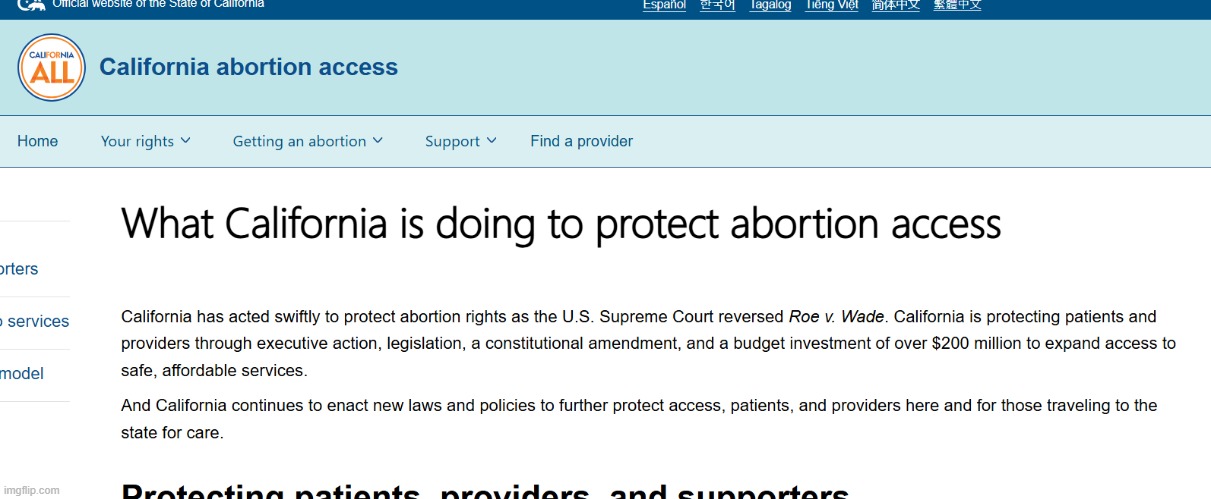Click the CA.gov bear logo icon

pyautogui.click(x=32, y=5)
